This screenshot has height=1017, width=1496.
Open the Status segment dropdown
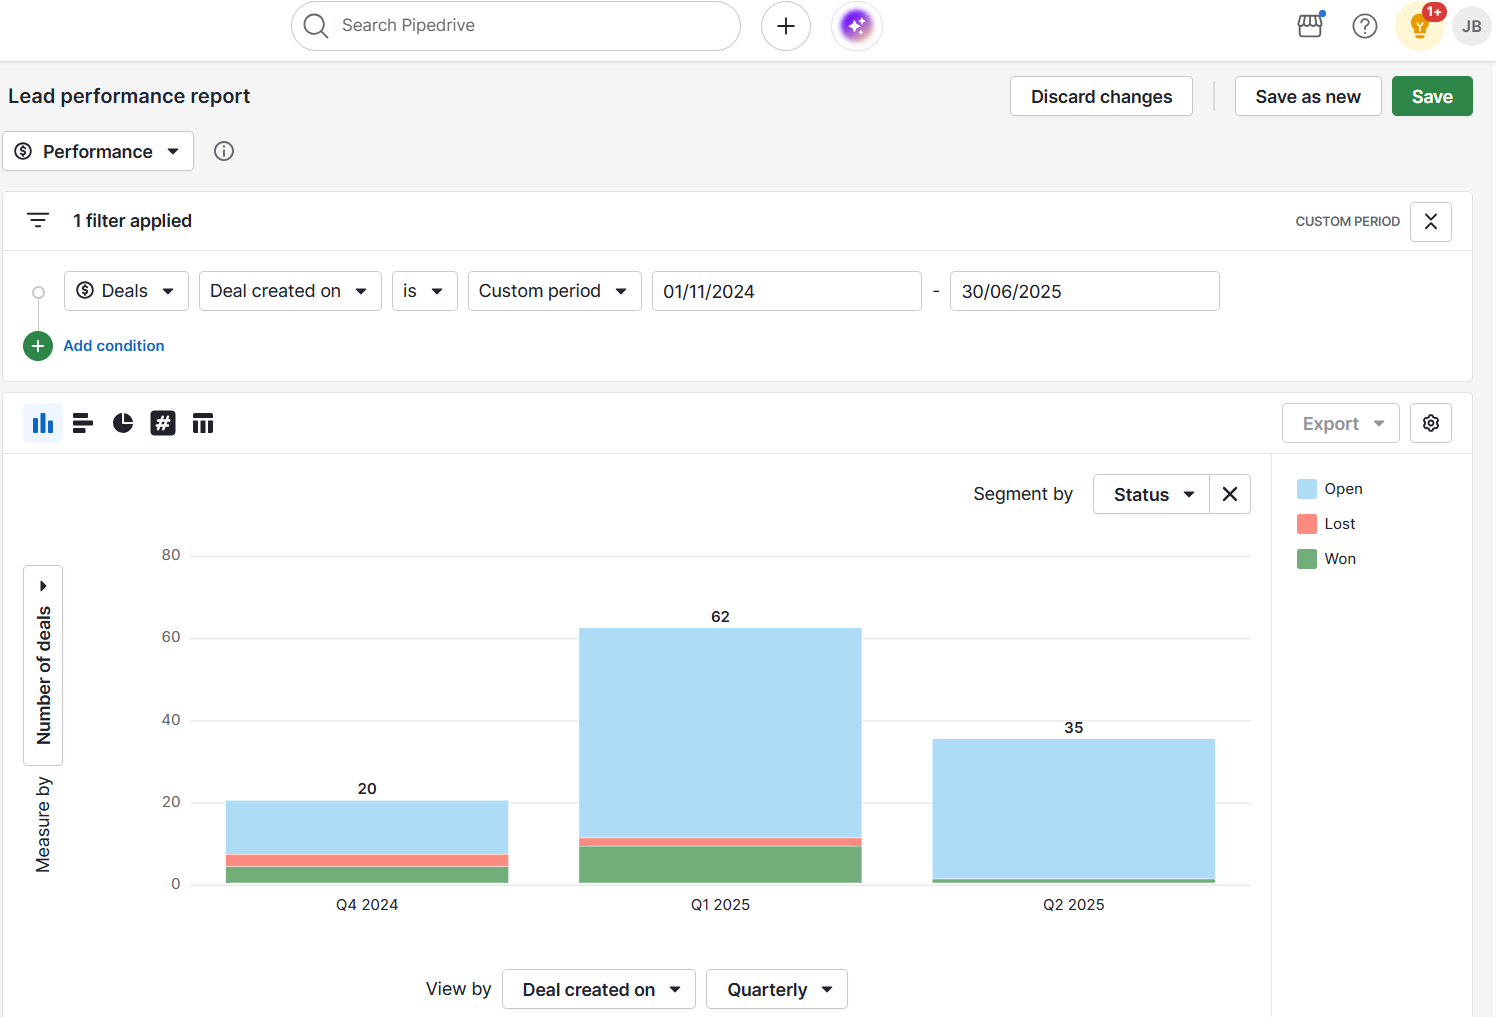(1150, 494)
